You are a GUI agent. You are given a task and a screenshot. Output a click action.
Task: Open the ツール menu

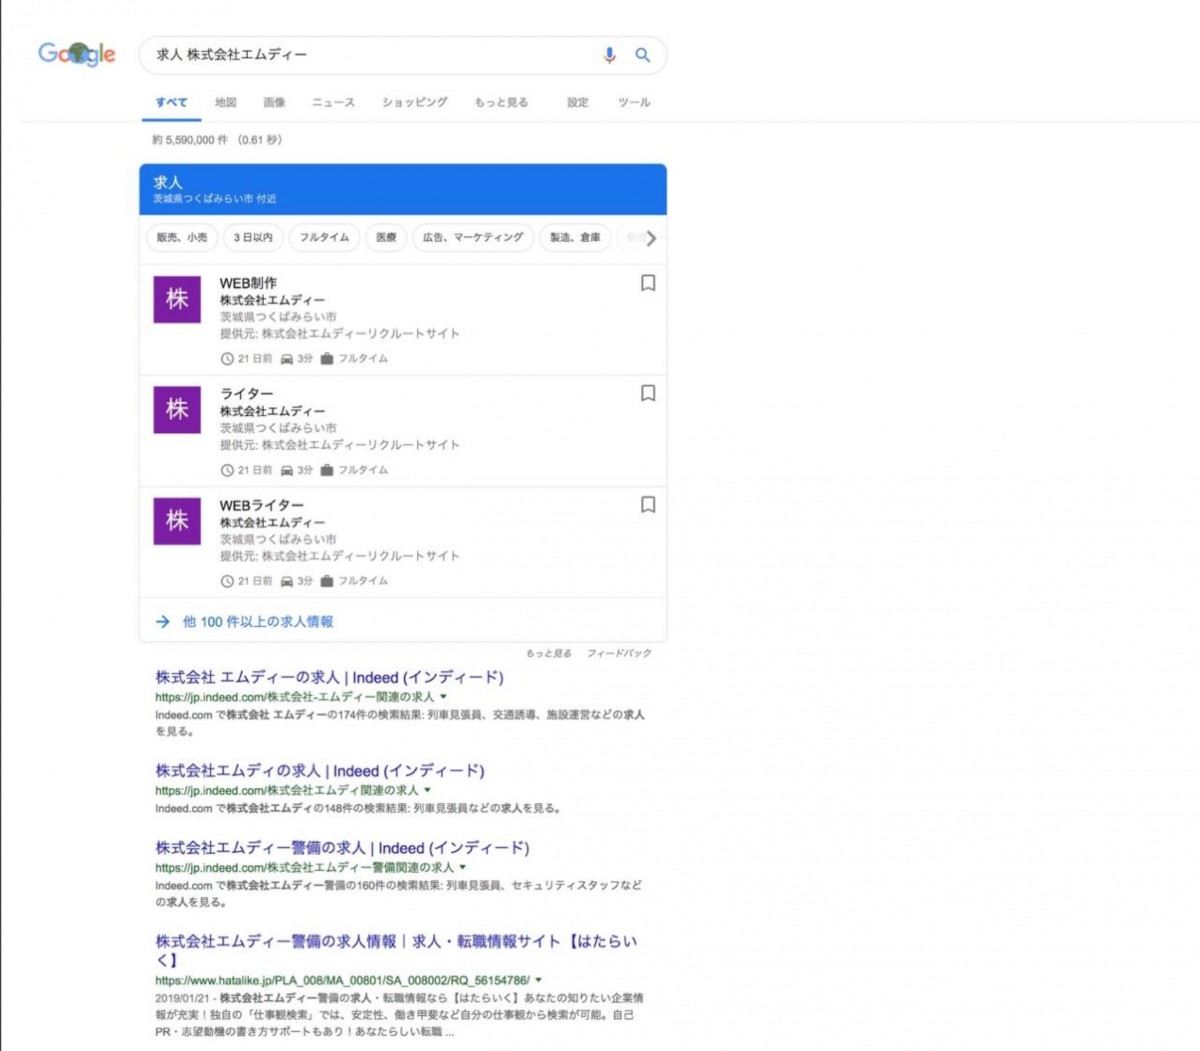pos(634,102)
